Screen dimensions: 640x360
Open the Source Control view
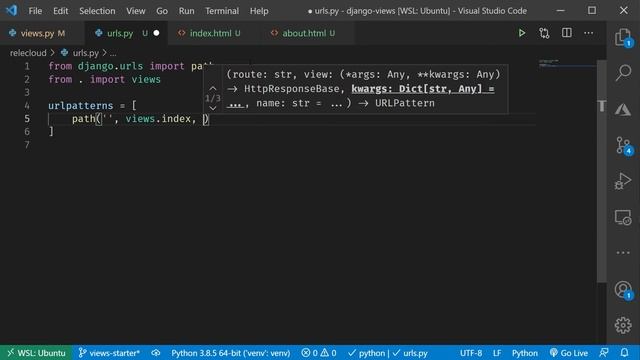point(623,145)
